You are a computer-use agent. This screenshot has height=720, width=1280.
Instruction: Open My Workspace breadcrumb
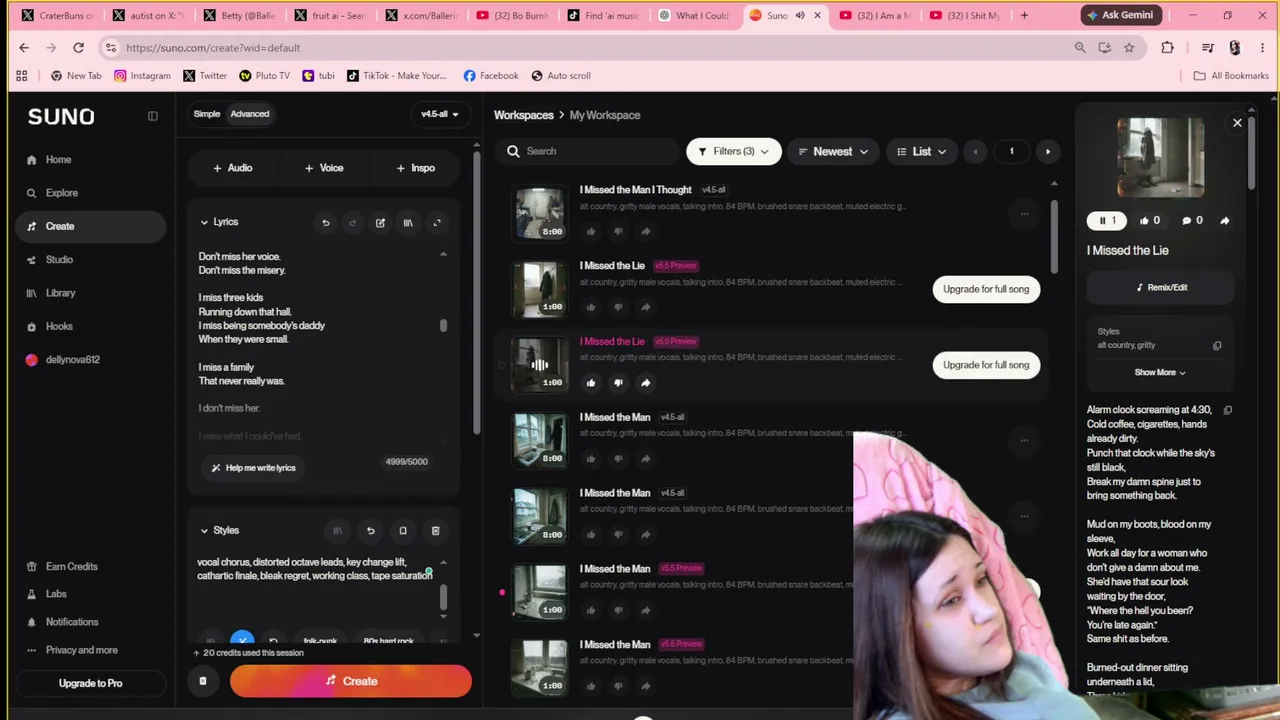[605, 116]
